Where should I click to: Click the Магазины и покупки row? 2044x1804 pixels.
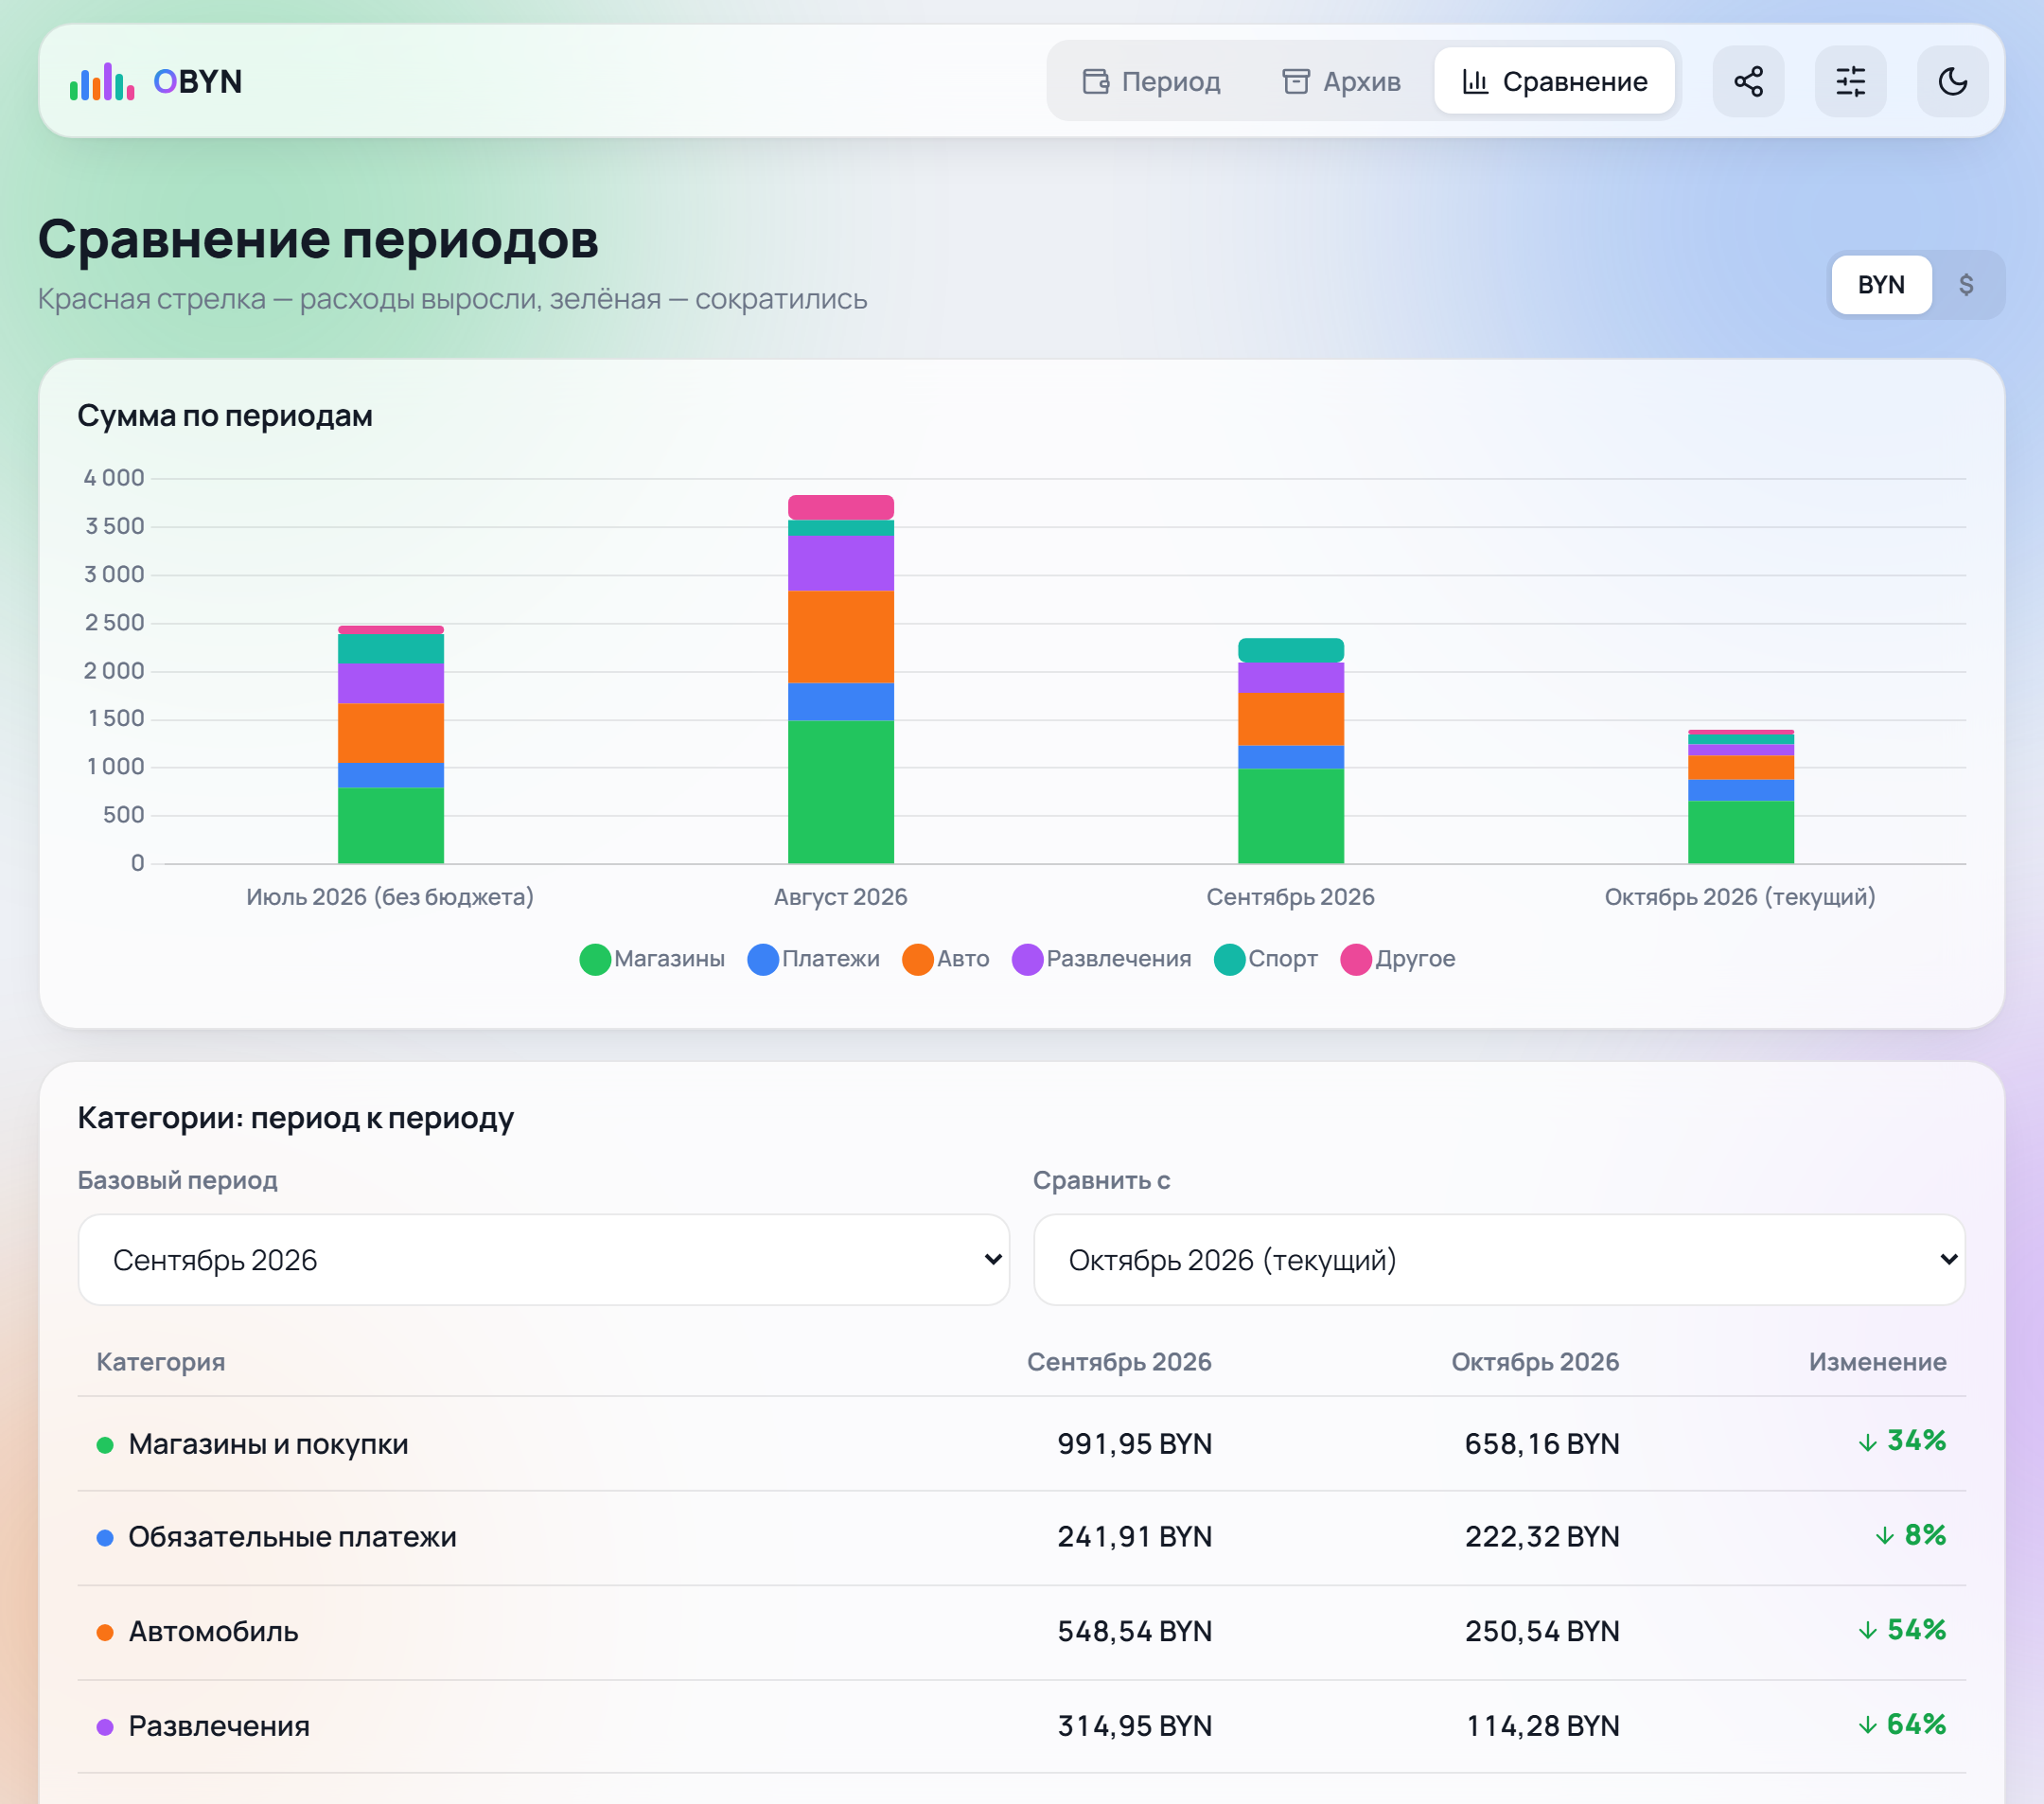click(x=1021, y=1443)
